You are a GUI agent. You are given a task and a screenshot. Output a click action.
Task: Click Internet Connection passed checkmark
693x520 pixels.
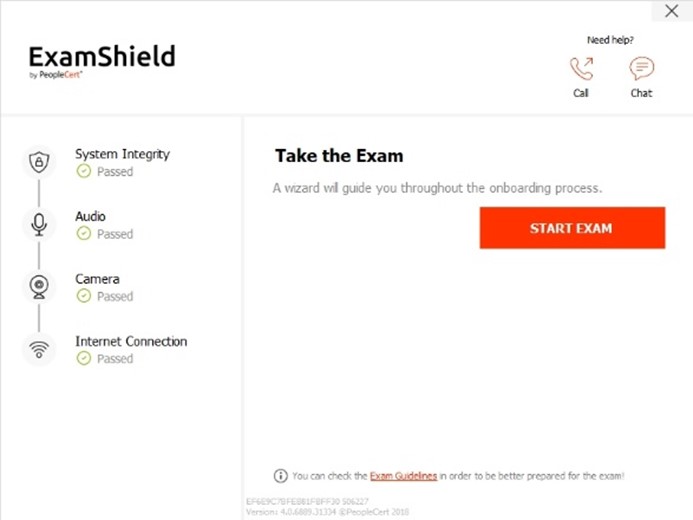(84, 358)
